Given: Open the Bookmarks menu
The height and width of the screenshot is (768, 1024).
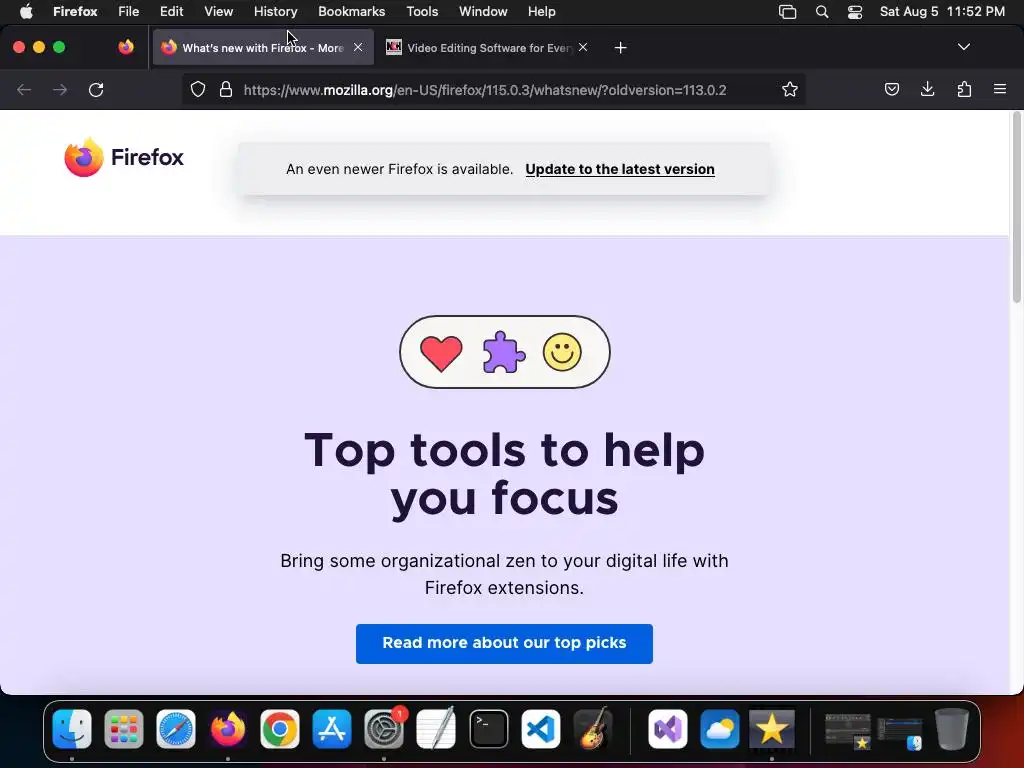Looking at the screenshot, I should tap(351, 12).
